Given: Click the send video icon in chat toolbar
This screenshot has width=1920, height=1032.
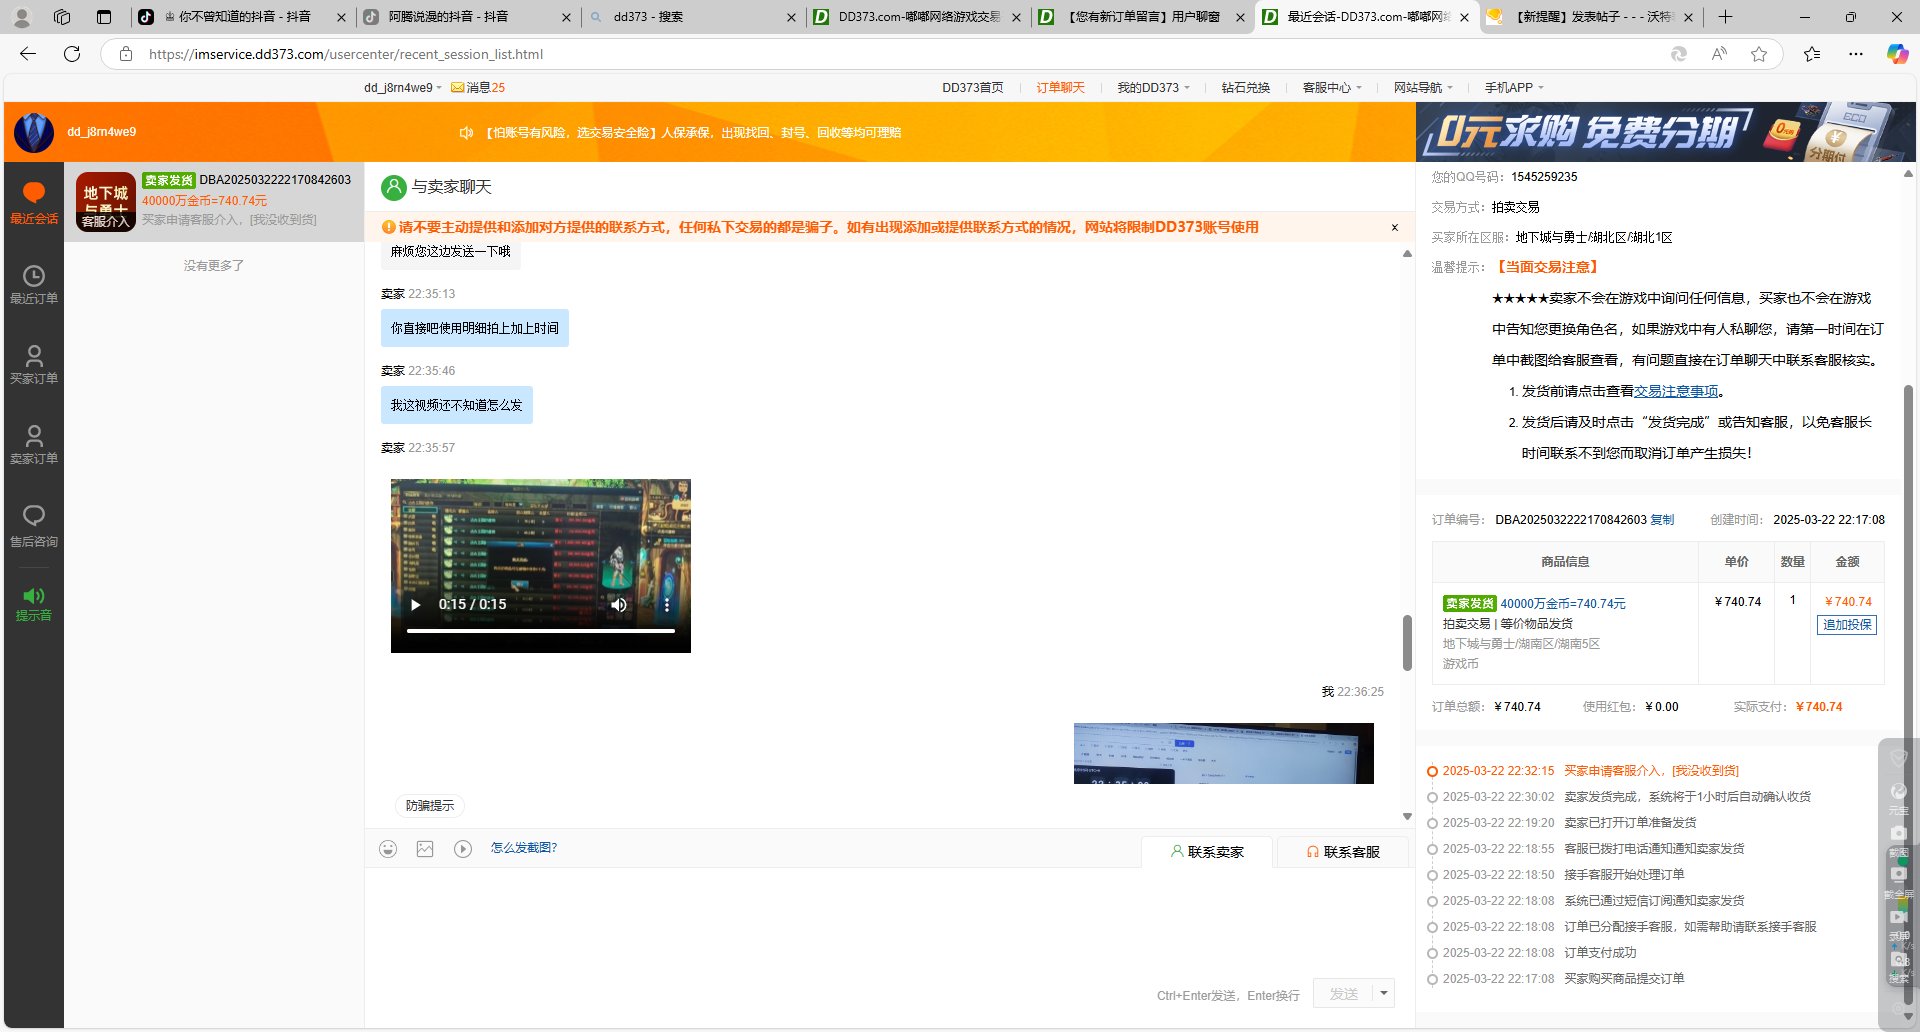Looking at the screenshot, I should click(462, 849).
